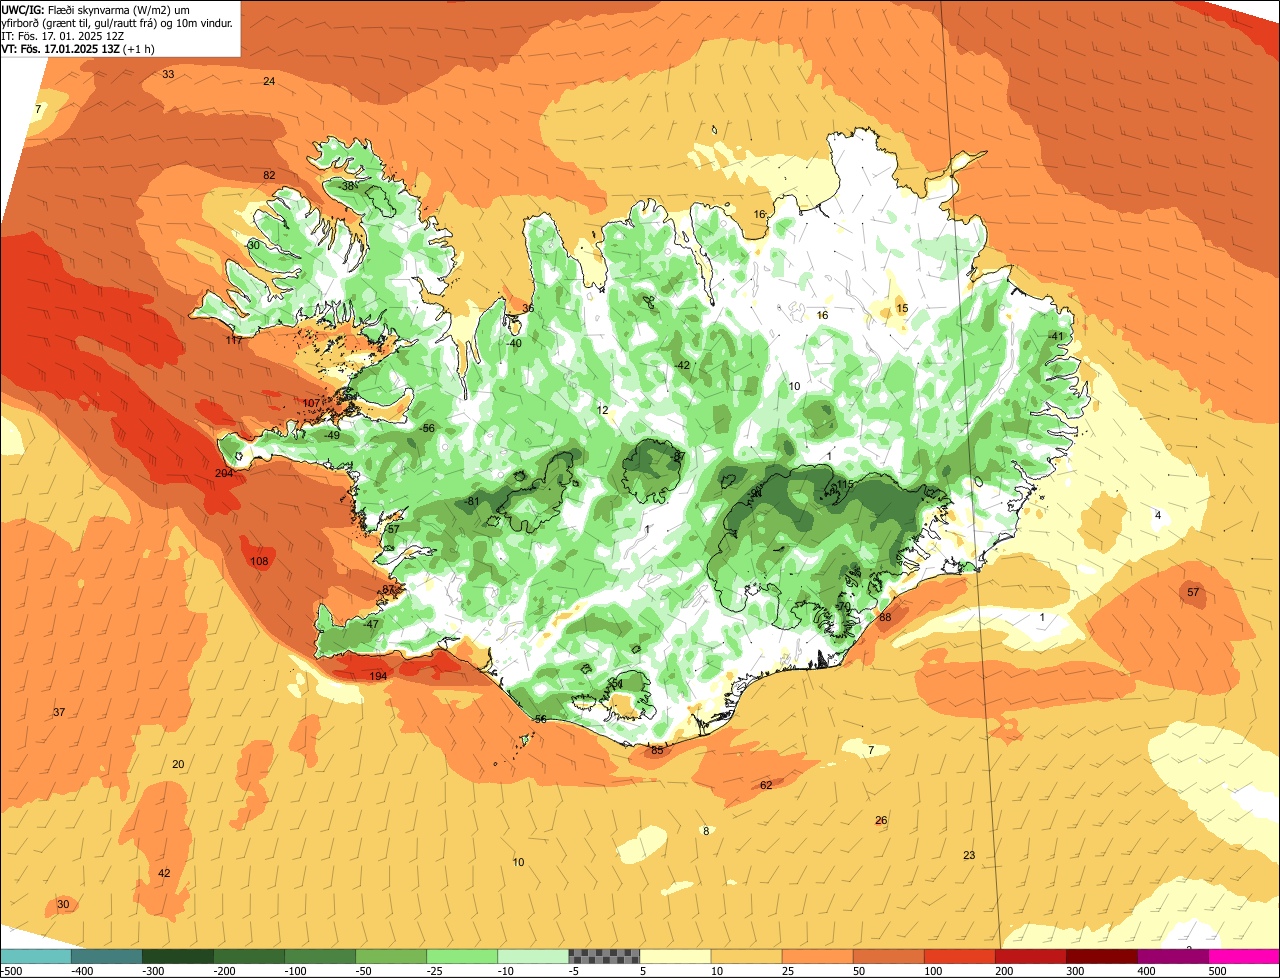
Task: Click the 36 flux value on map
Action: pos(528,308)
